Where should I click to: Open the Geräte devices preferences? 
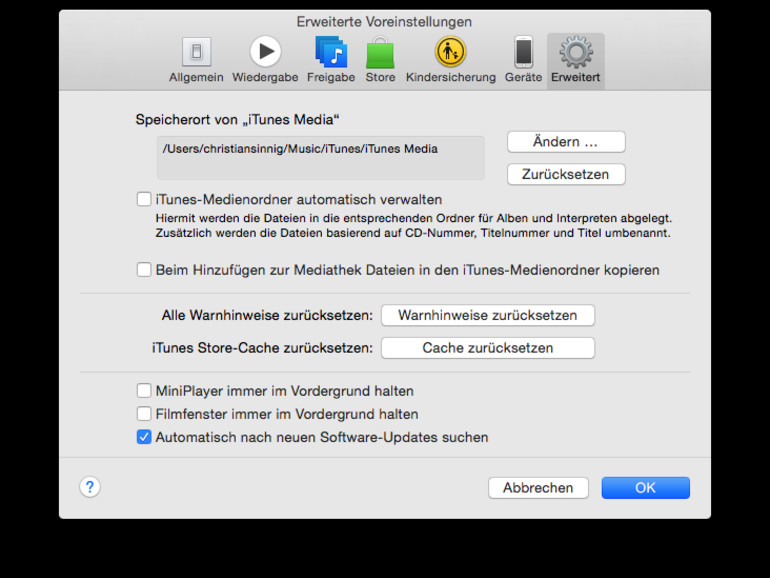pos(523,60)
